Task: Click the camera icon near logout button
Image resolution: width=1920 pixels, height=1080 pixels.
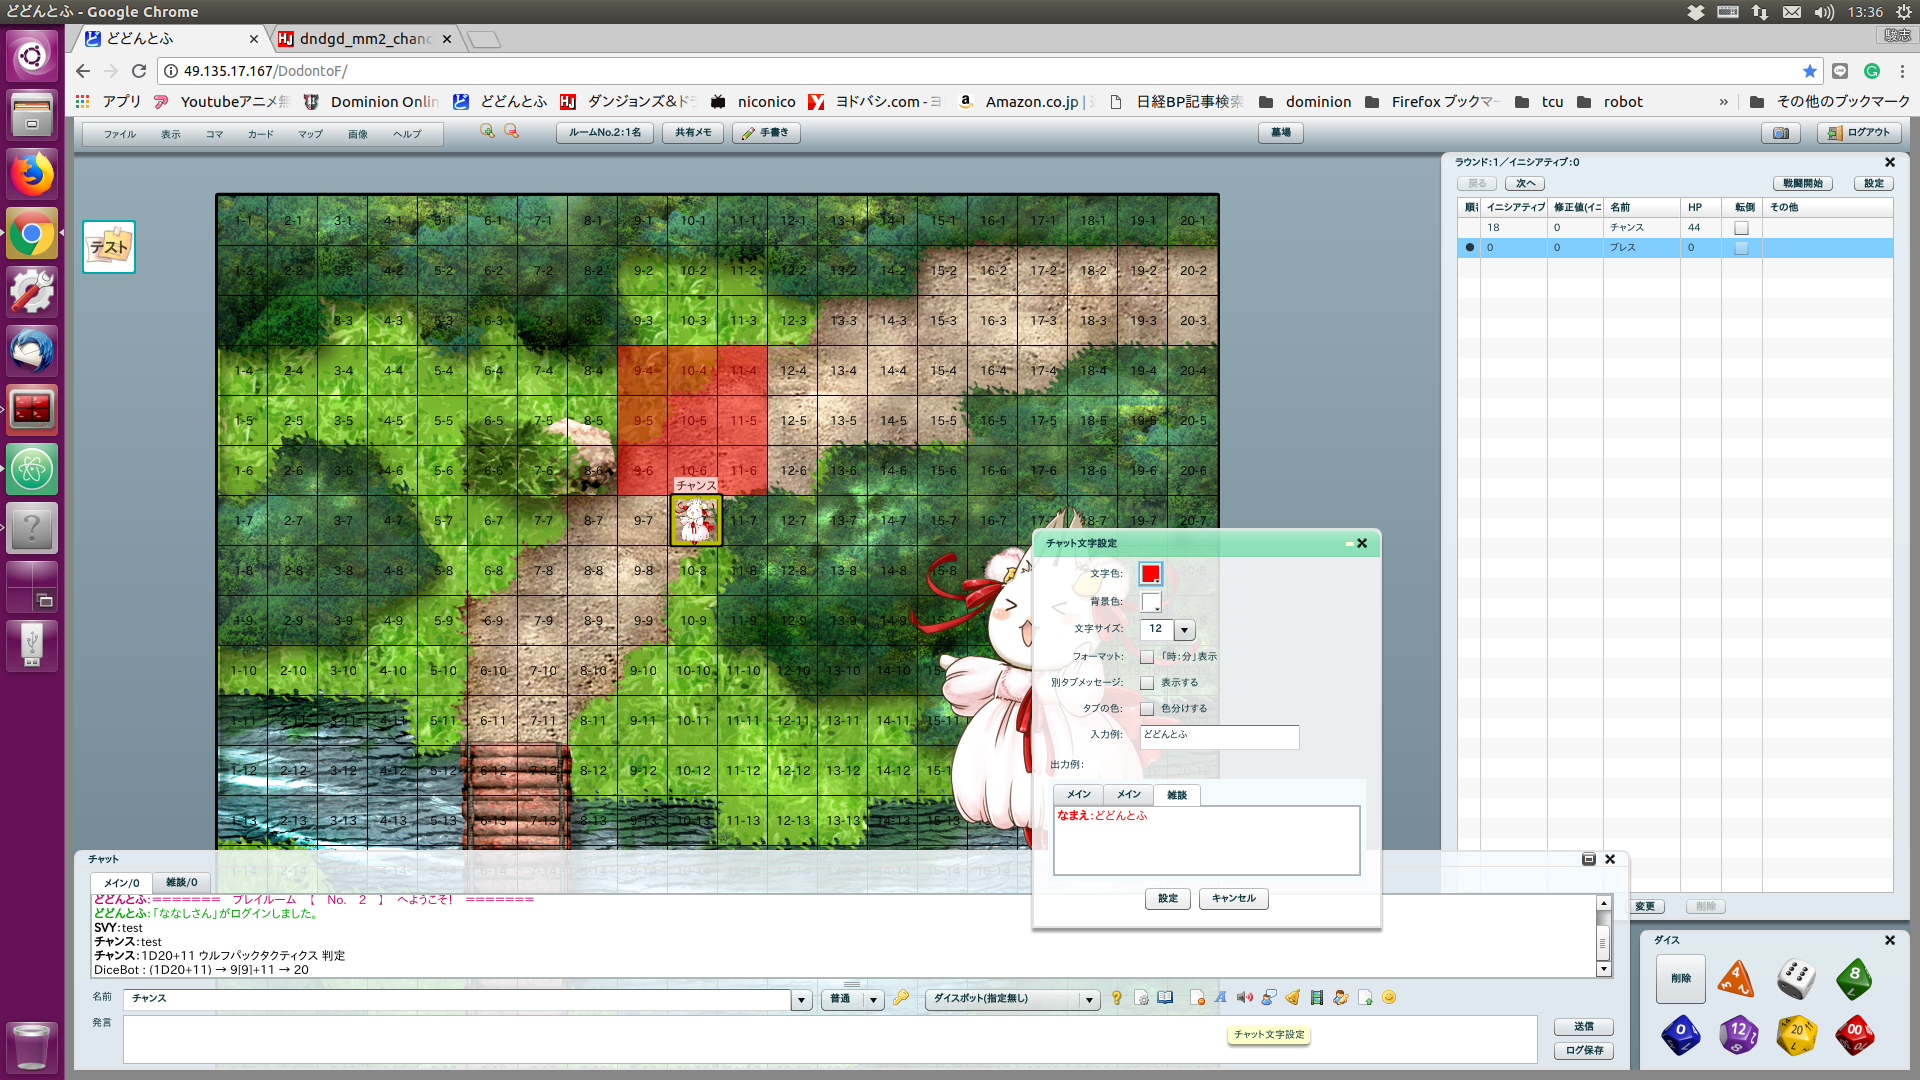Action: pyautogui.click(x=1780, y=133)
